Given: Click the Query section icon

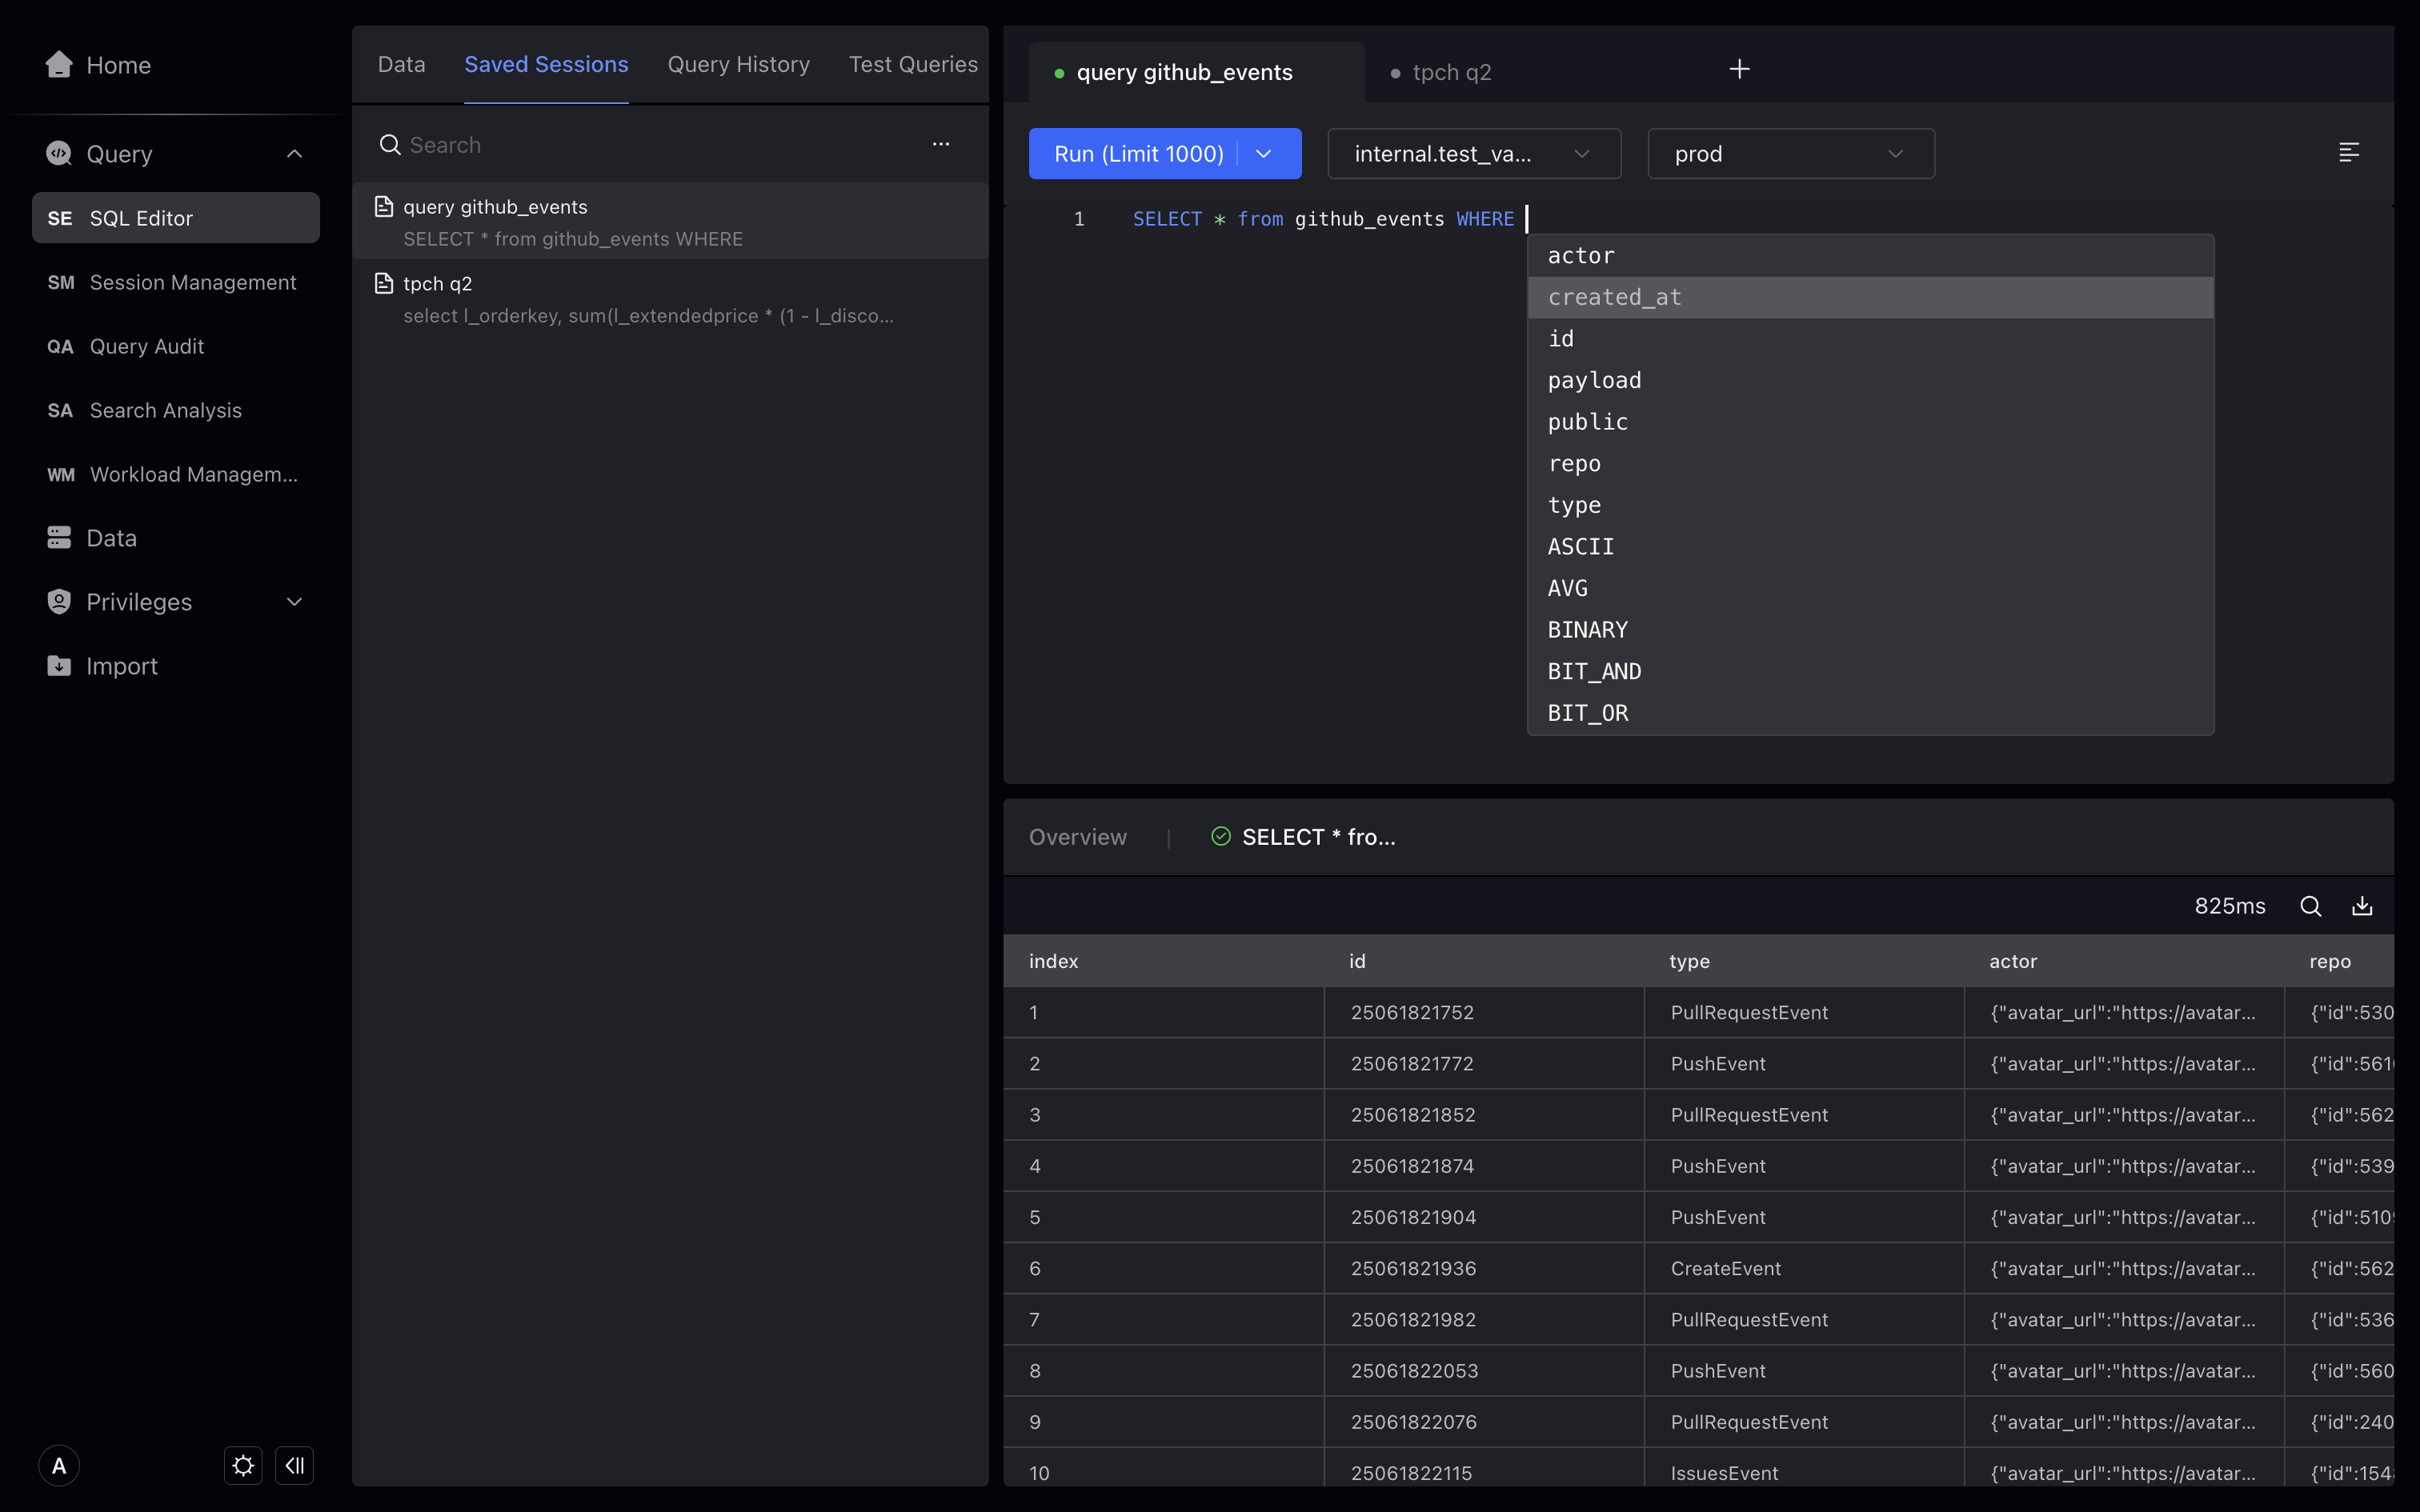Looking at the screenshot, I should click(x=59, y=153).
